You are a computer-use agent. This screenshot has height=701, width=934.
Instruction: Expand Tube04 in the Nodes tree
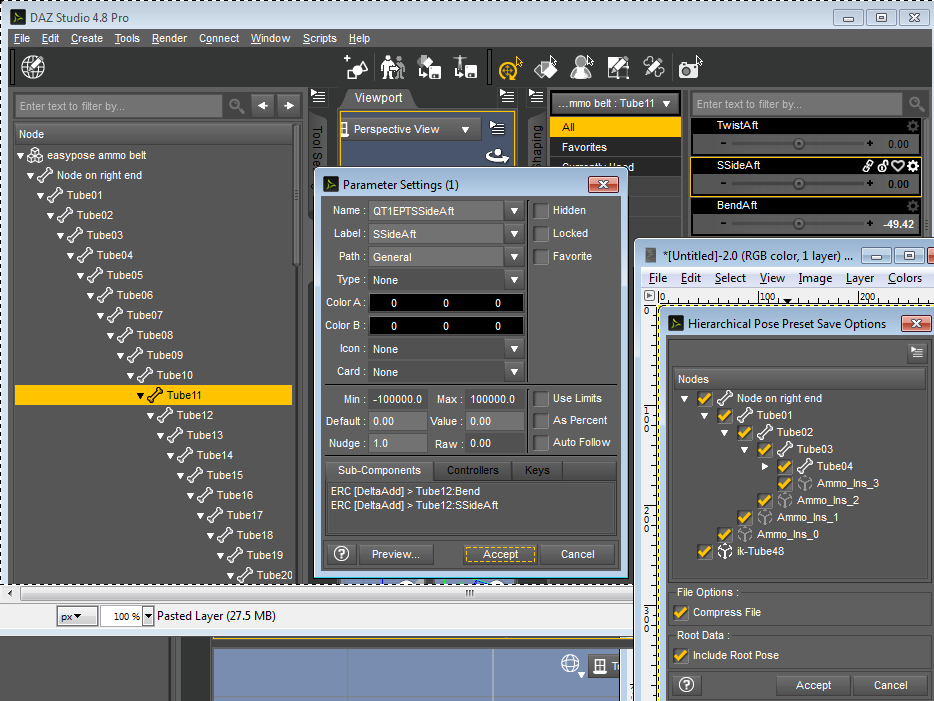(x=765, y=466)
